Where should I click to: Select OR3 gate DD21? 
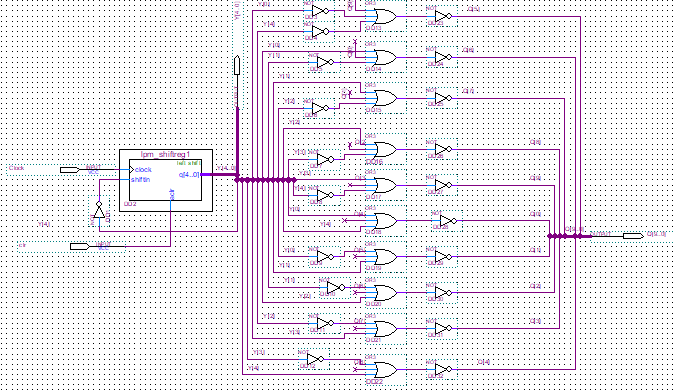point(386,329)
